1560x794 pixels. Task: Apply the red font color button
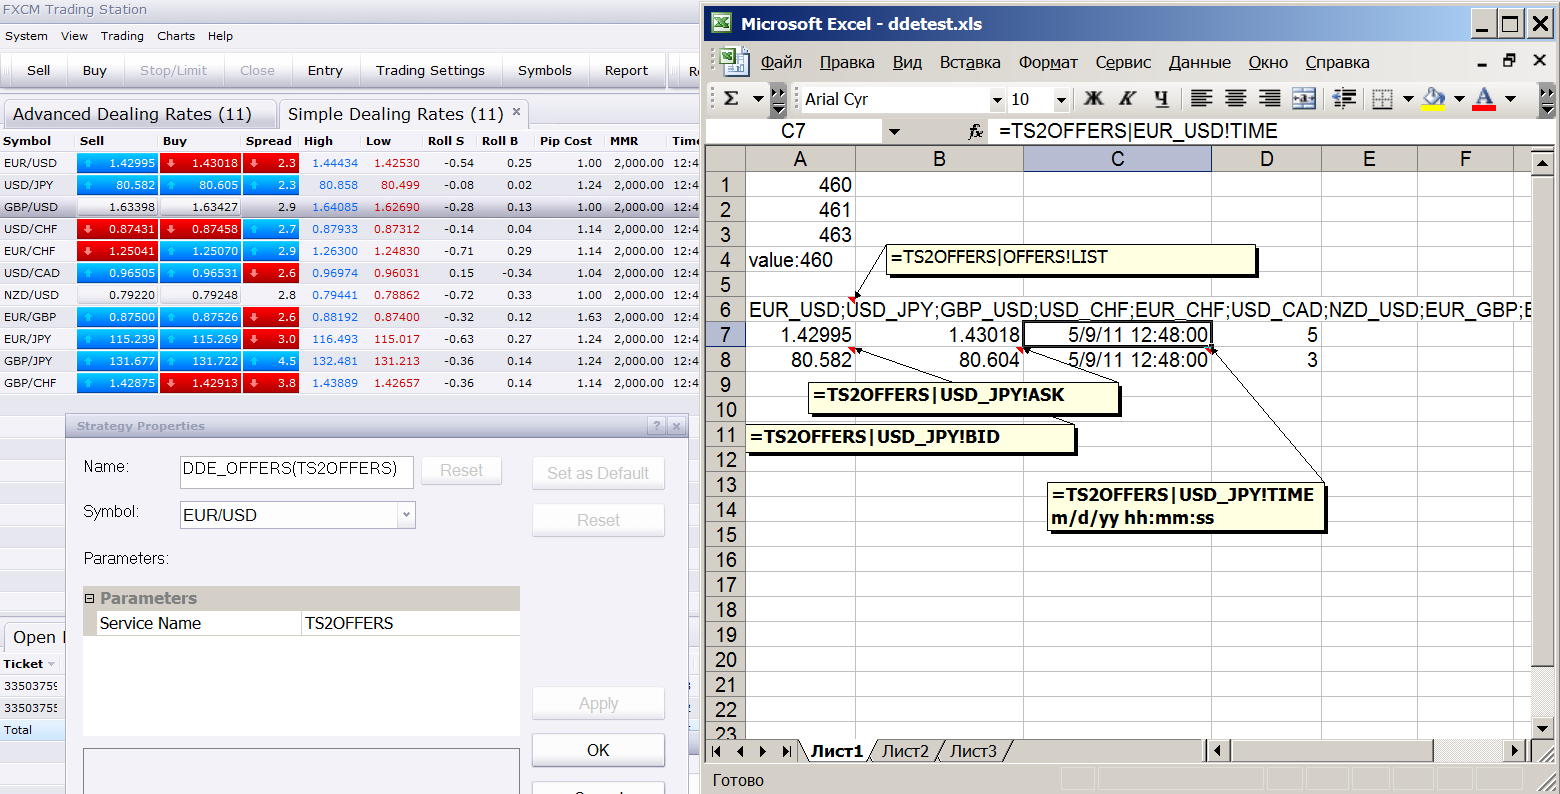coord(1484,98)
